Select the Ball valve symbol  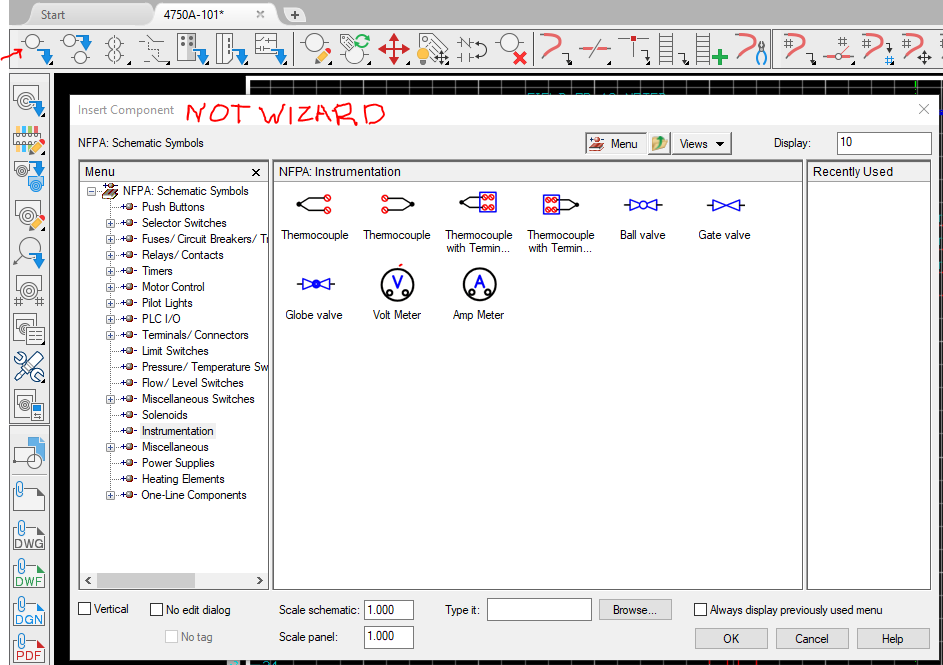pos(642,206)
